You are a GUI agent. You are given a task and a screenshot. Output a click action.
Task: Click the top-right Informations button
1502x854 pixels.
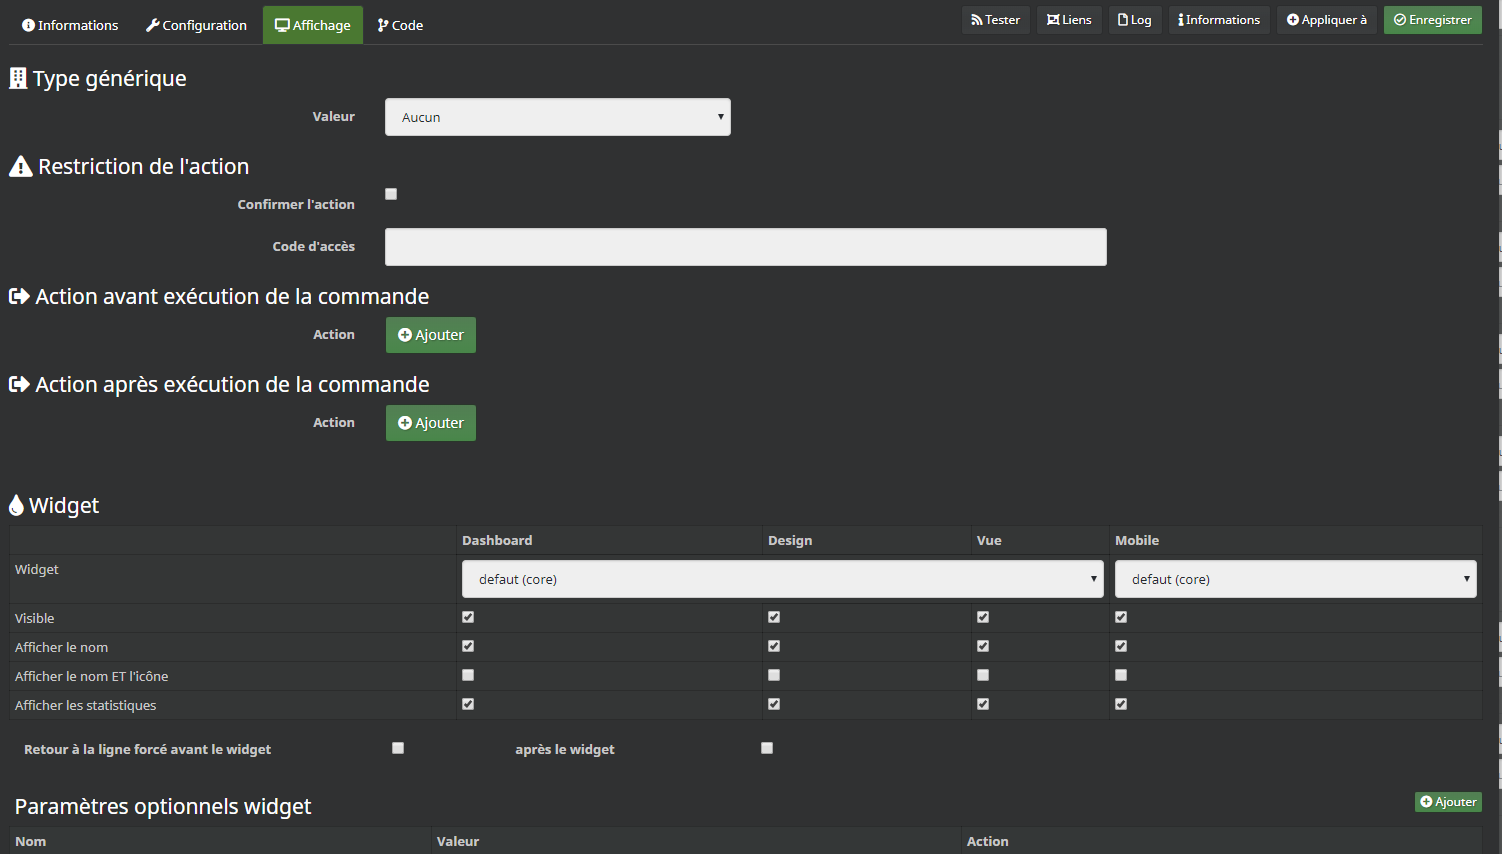click(1219, 20)
